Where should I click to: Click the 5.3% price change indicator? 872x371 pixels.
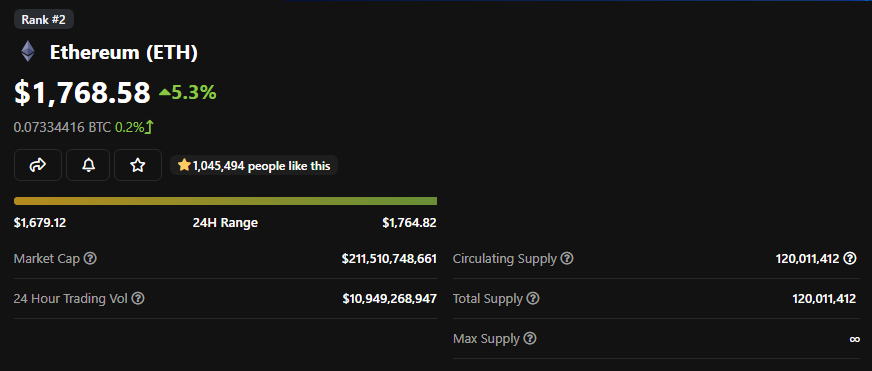tap(187, 92)
